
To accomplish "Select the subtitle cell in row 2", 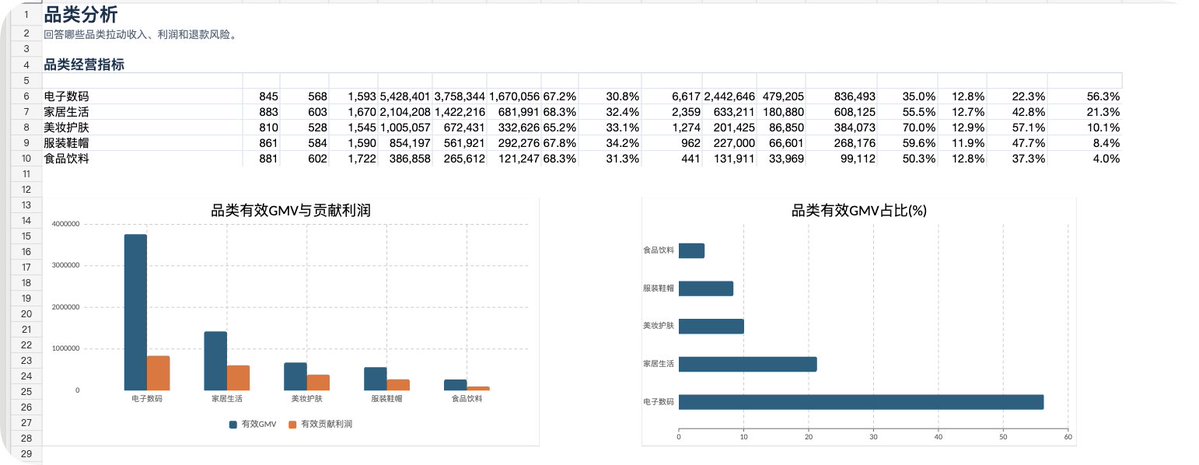I will [140, 34].
